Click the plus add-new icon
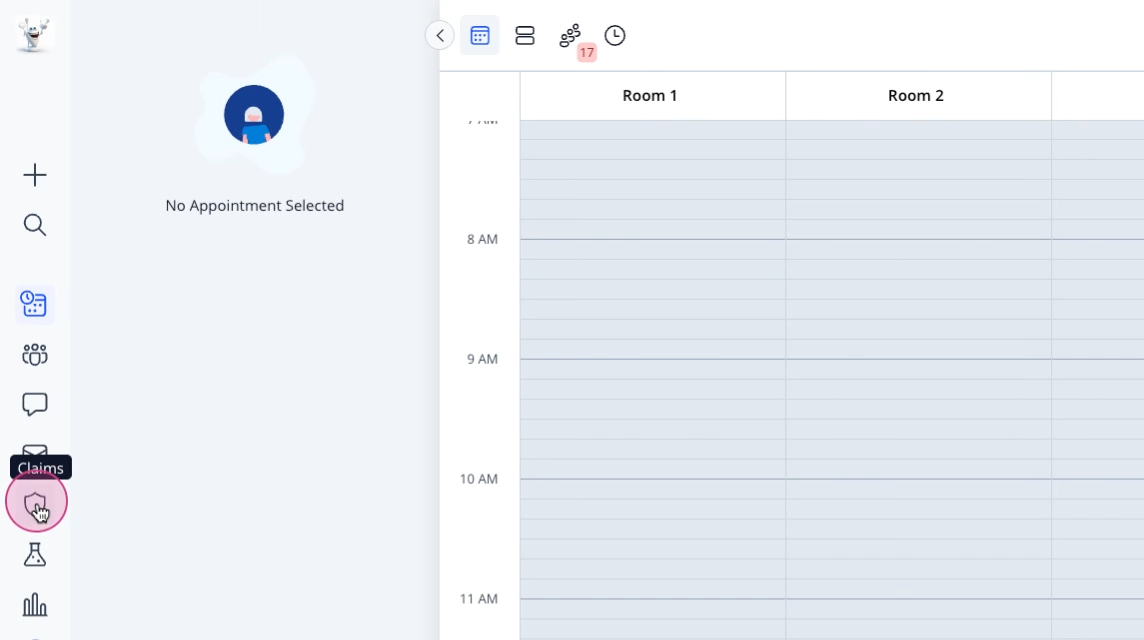 click(x=34, y=175)
